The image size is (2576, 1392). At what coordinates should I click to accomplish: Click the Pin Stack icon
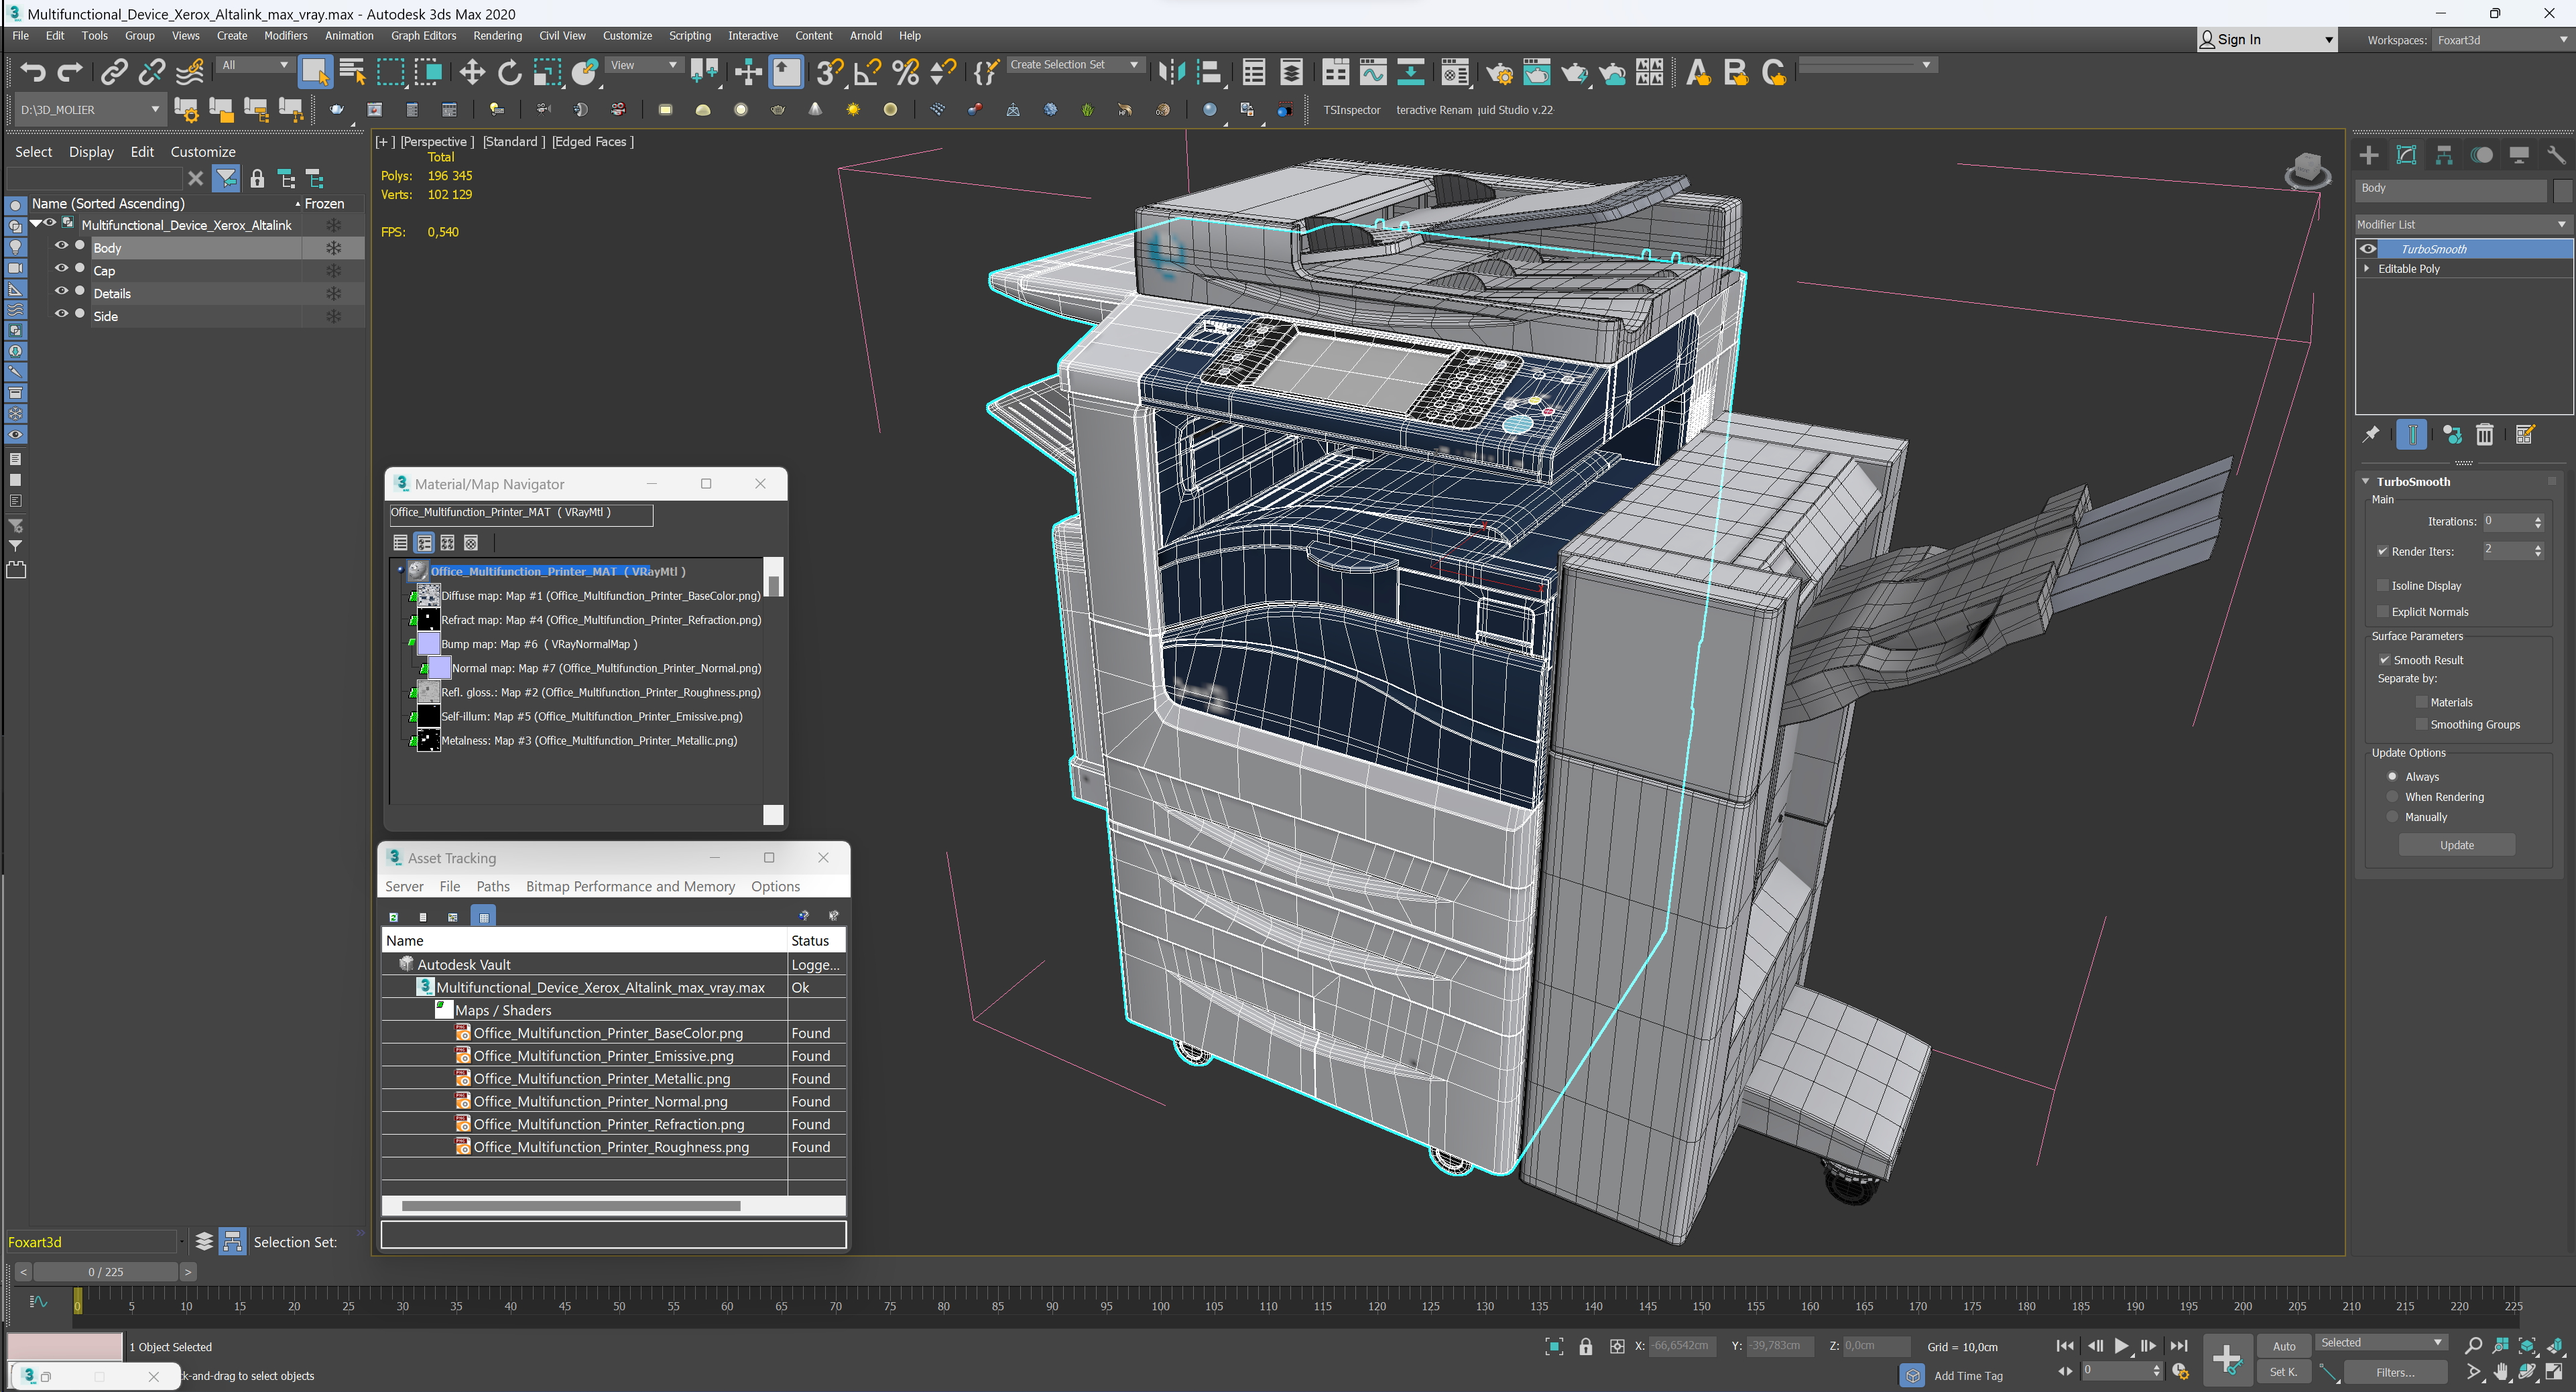click(2370, 434)
